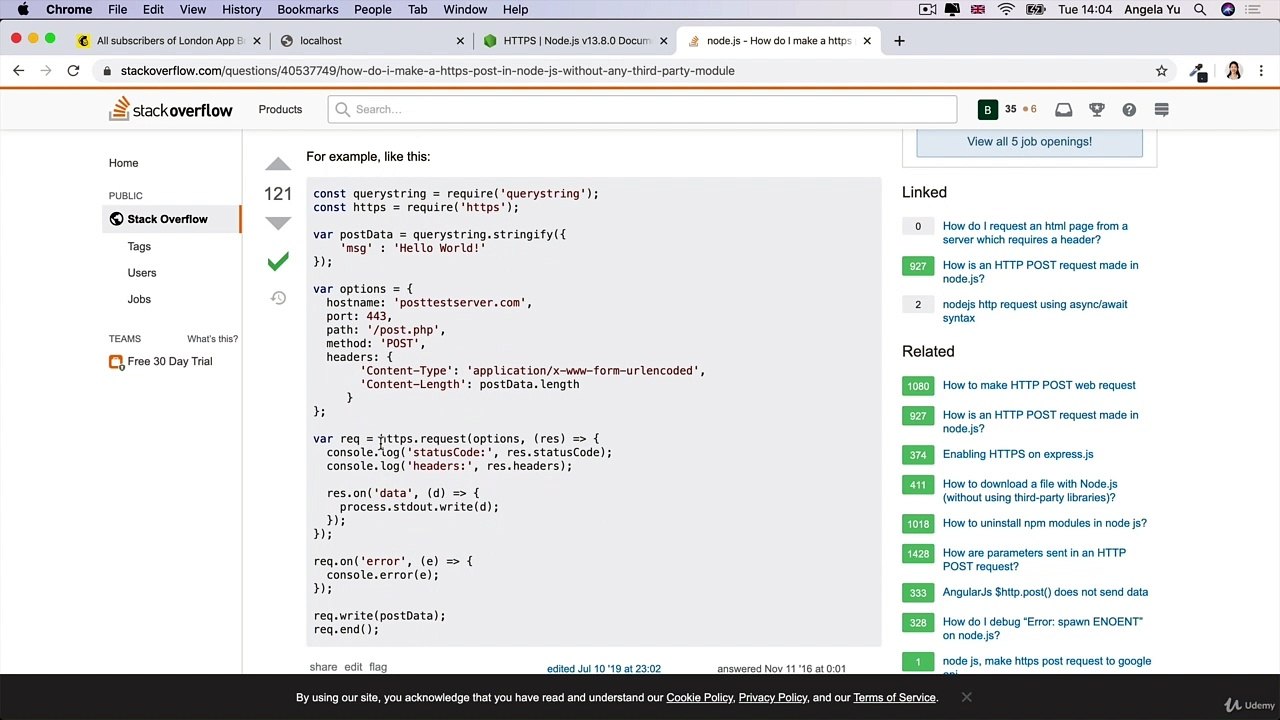This screenshot has width=1280, height=720.
Task: Switch to the localhost tab
Action: click(x=372, y=41)
